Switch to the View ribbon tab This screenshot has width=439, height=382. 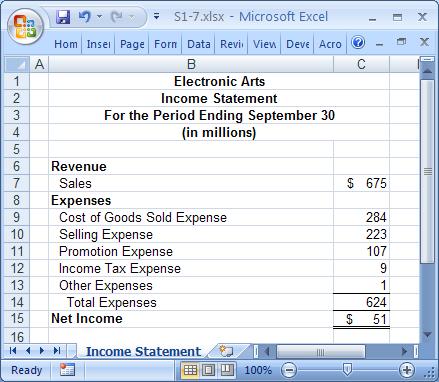pyautogui.click(x=264, y=44)
